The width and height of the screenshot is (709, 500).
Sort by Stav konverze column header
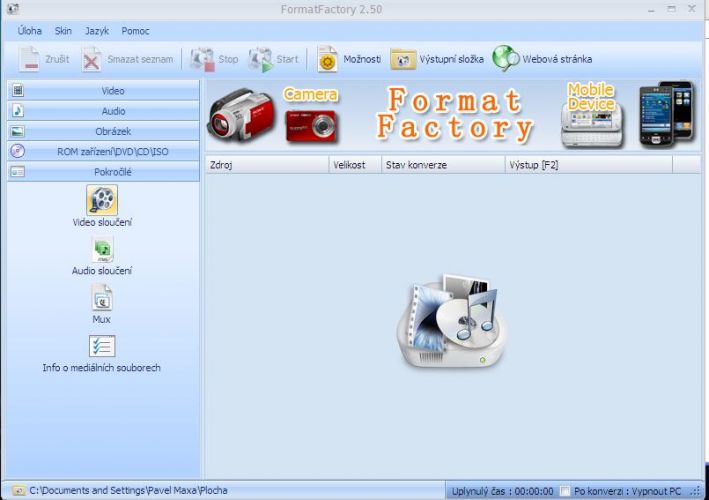tap(443, 165)
